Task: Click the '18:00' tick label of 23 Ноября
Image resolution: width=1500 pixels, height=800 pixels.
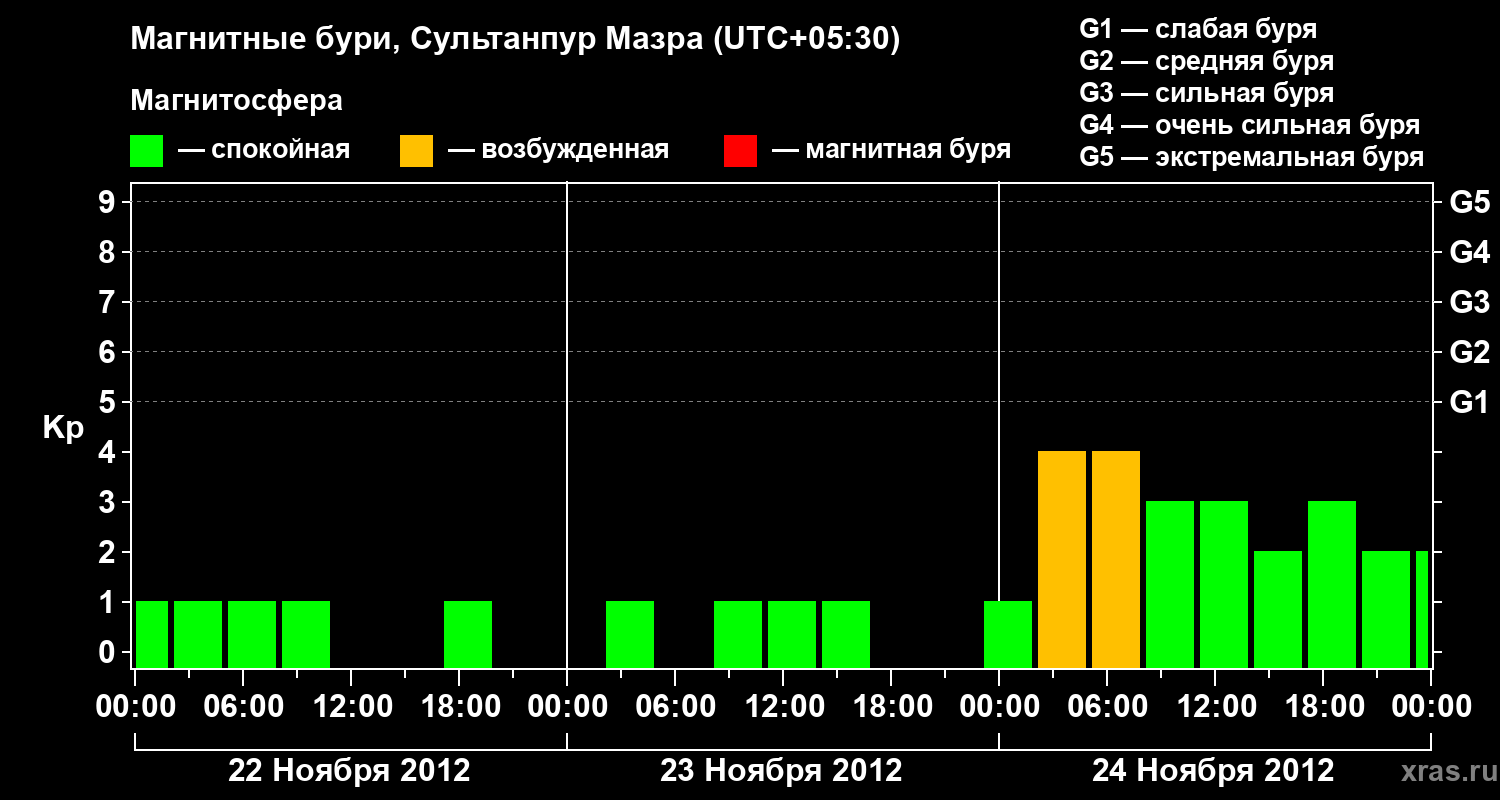Action: (x=891, y=707)
